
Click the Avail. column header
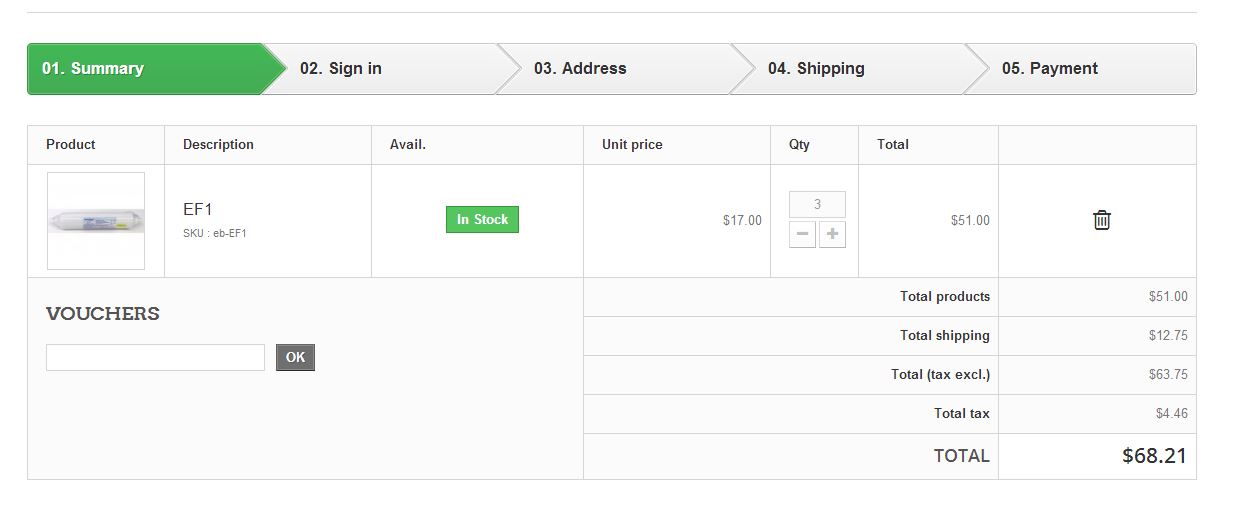point(408,145)
